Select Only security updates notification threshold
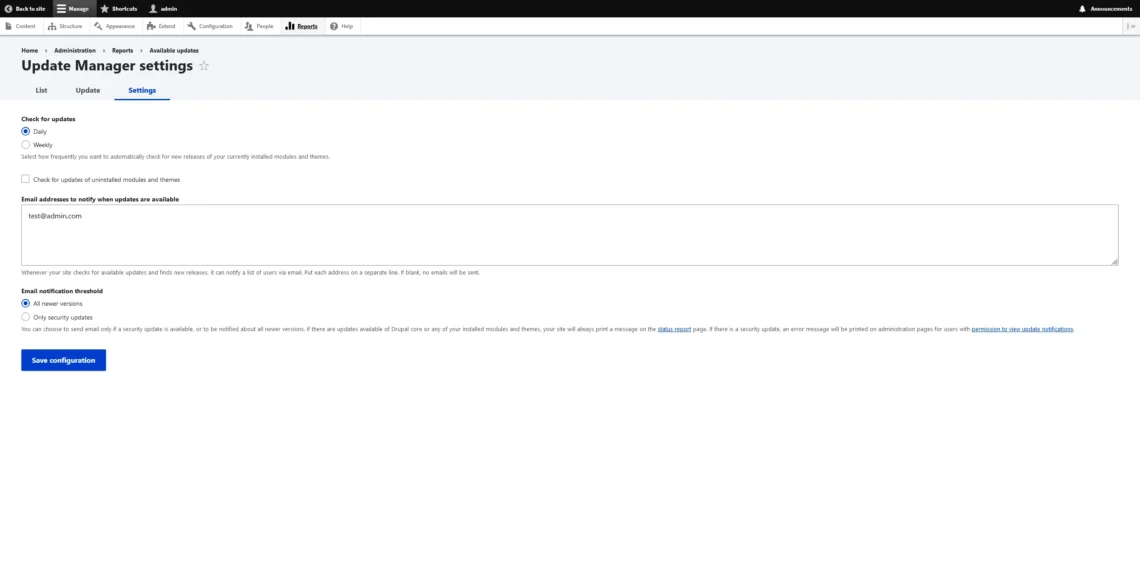1140x578 pixels. click(x=25, y=317)
